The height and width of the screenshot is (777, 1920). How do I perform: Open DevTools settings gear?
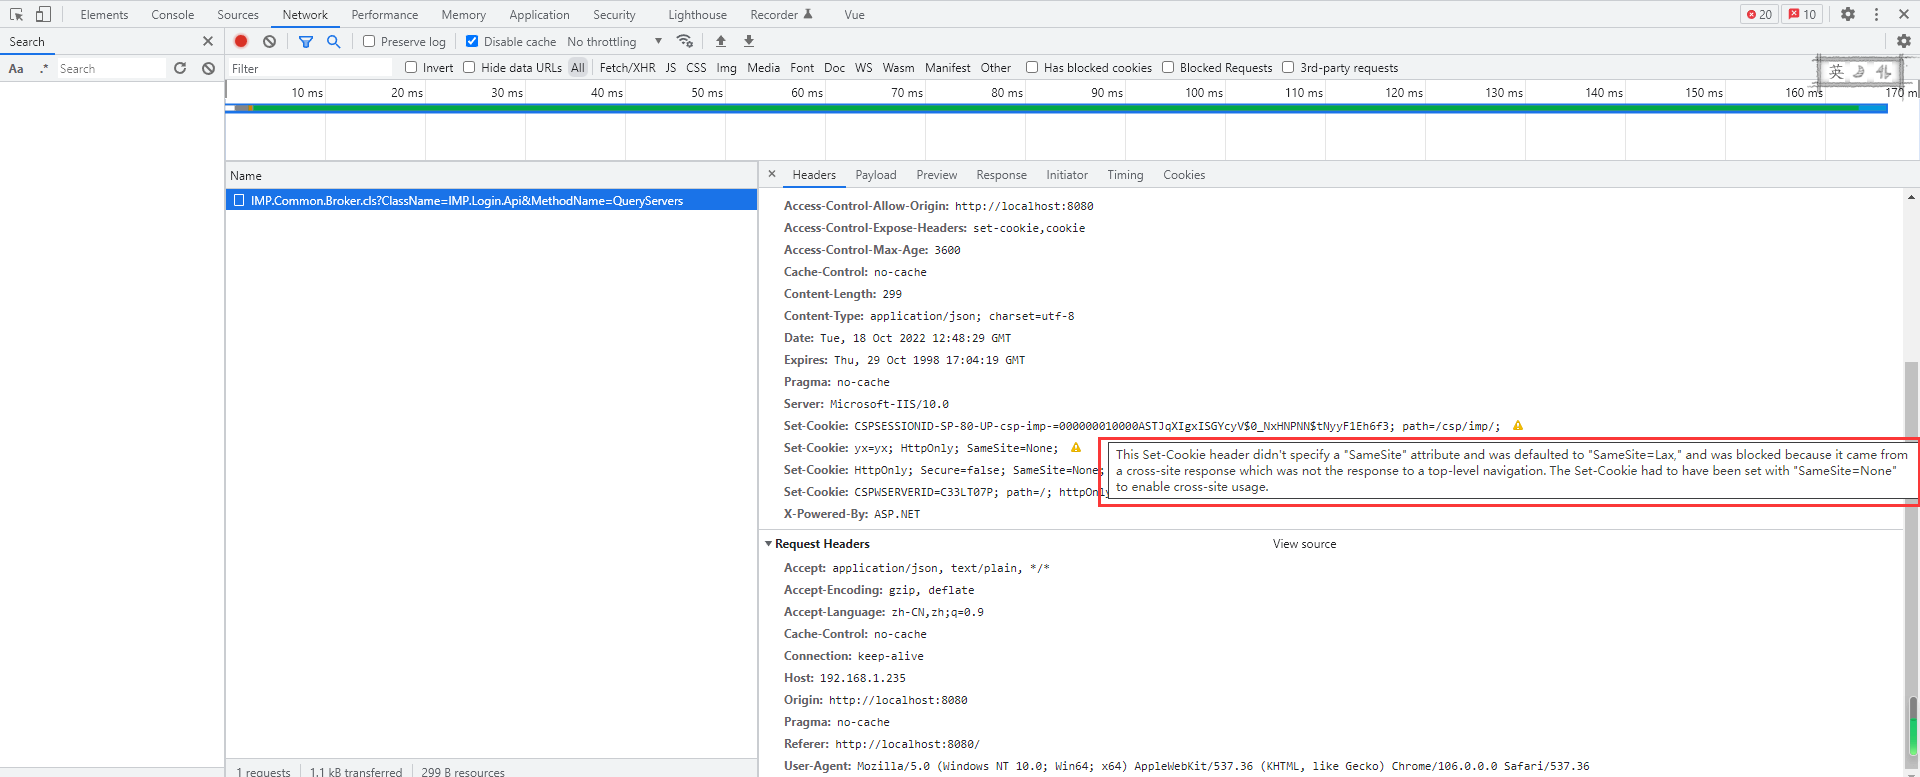point(1848,14)
